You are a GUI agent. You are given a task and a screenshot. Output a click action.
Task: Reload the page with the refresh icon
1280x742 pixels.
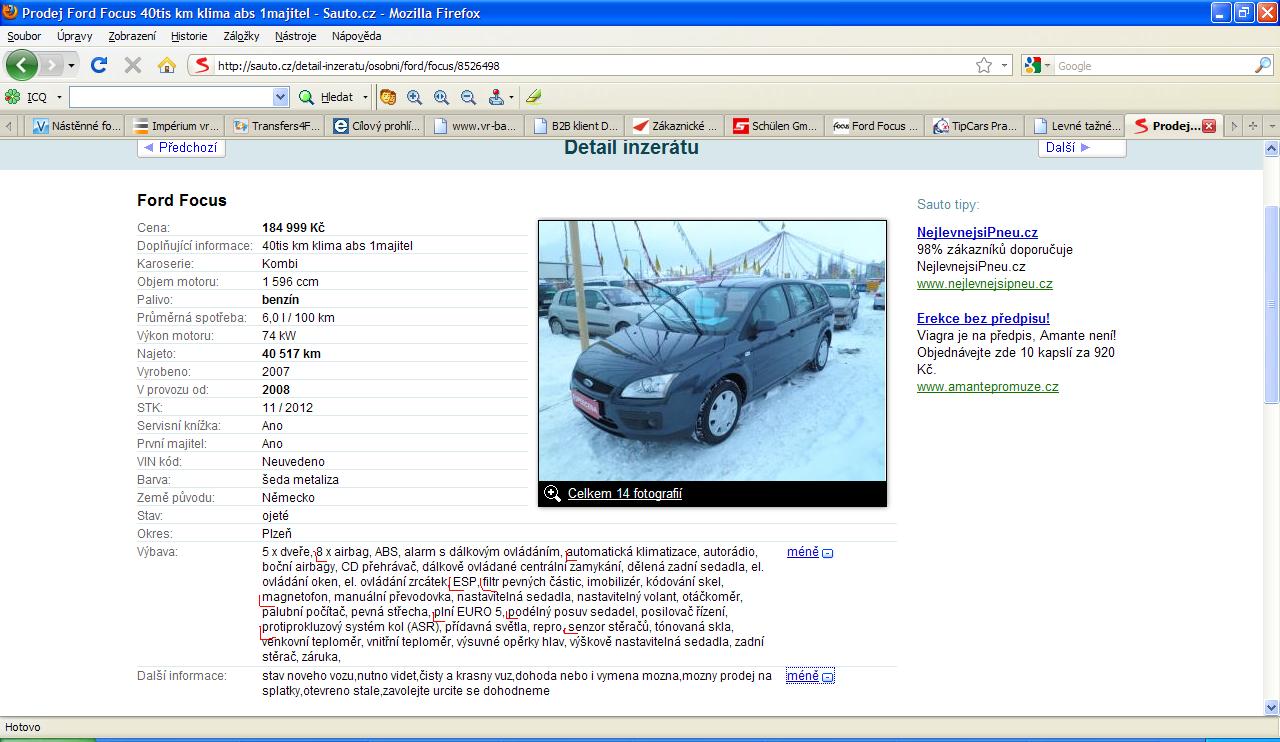98,65
